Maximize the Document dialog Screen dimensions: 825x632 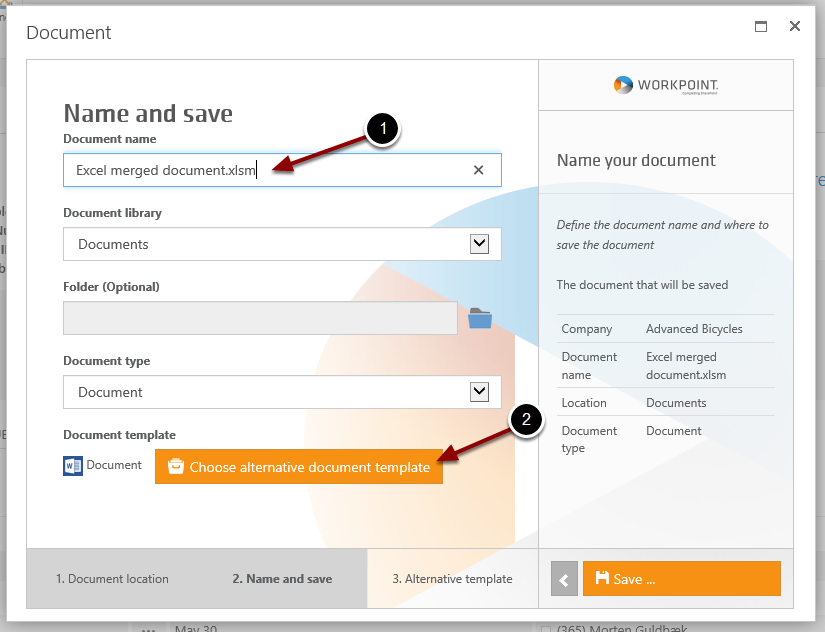(761, 26)
